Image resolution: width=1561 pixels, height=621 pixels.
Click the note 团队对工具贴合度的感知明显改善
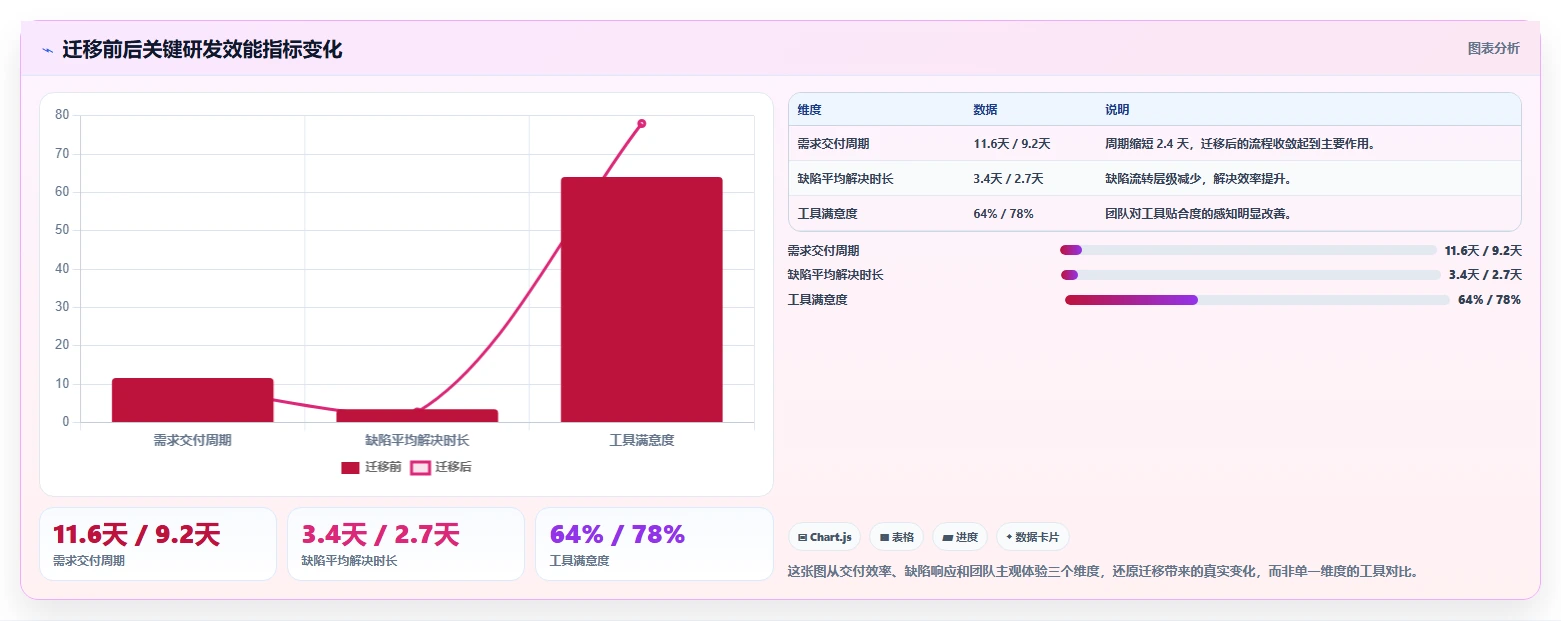pos(1199,214)
